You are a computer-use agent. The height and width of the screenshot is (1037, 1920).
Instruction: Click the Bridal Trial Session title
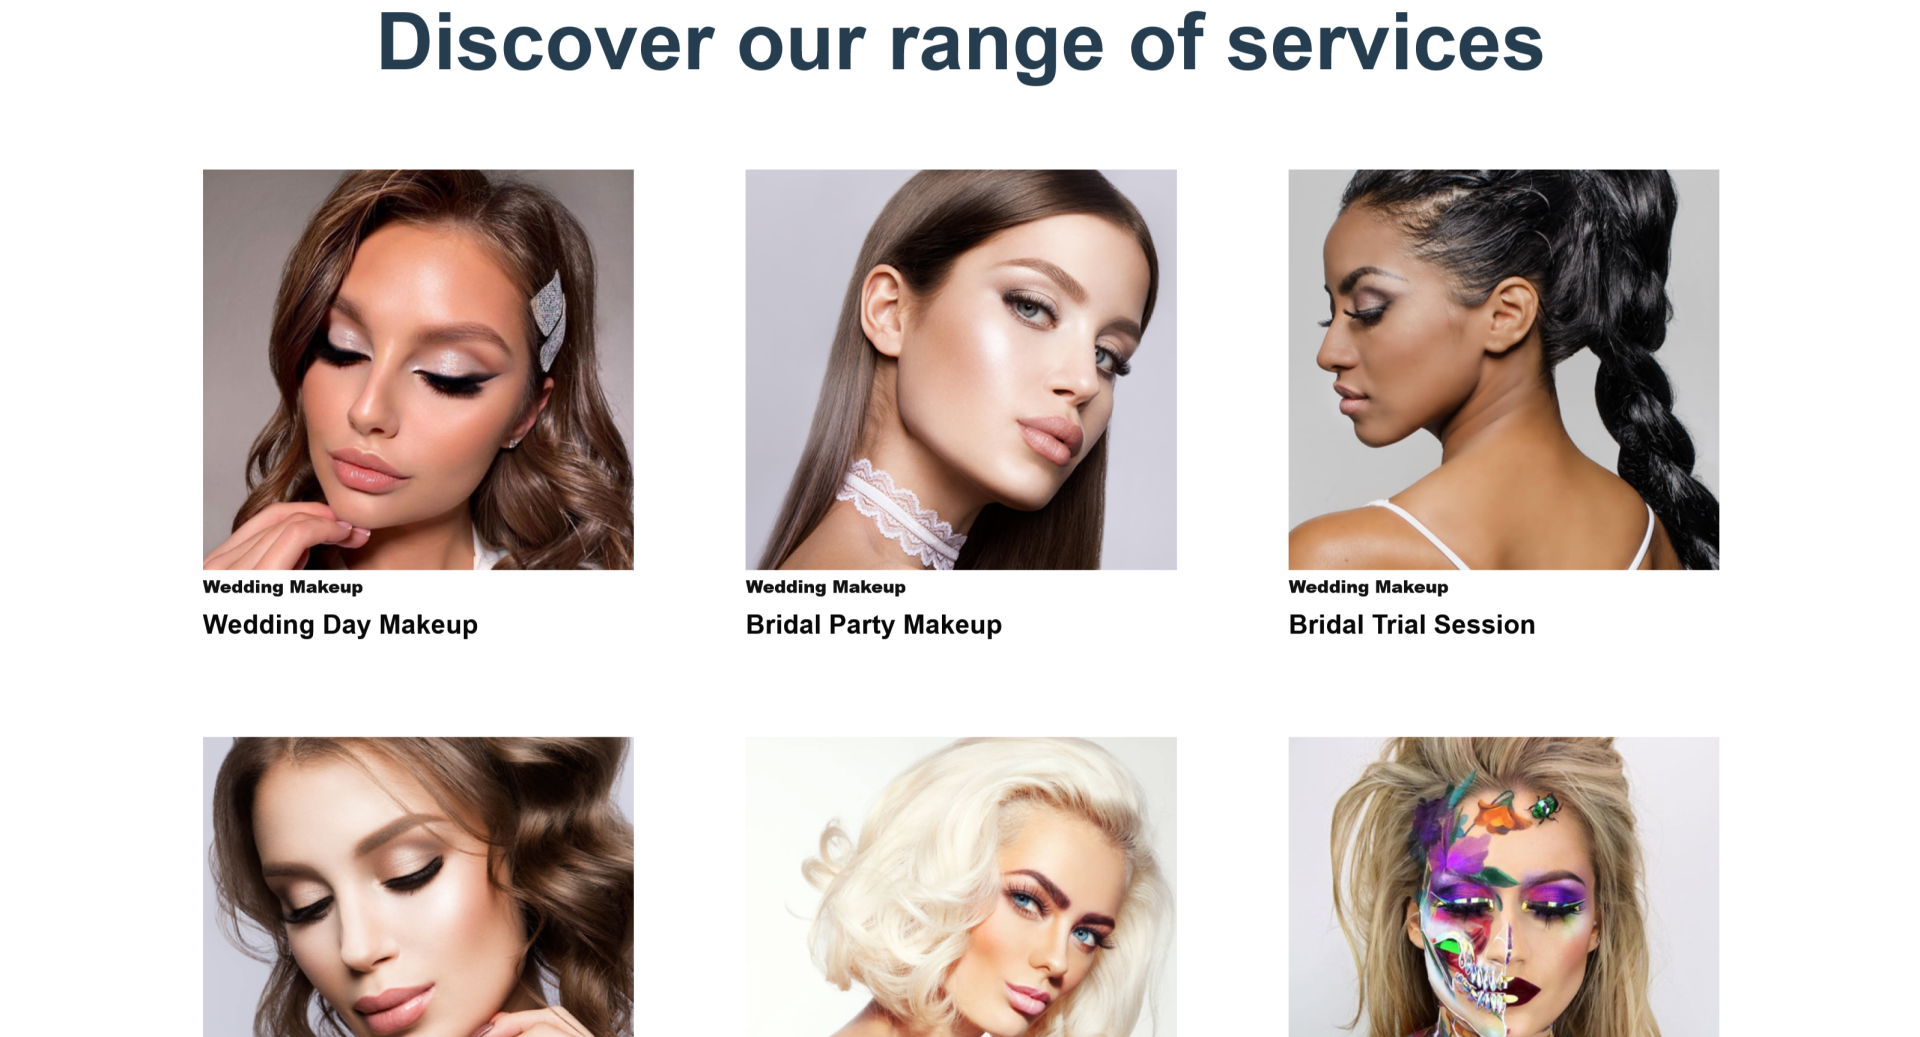[1412, 625]
